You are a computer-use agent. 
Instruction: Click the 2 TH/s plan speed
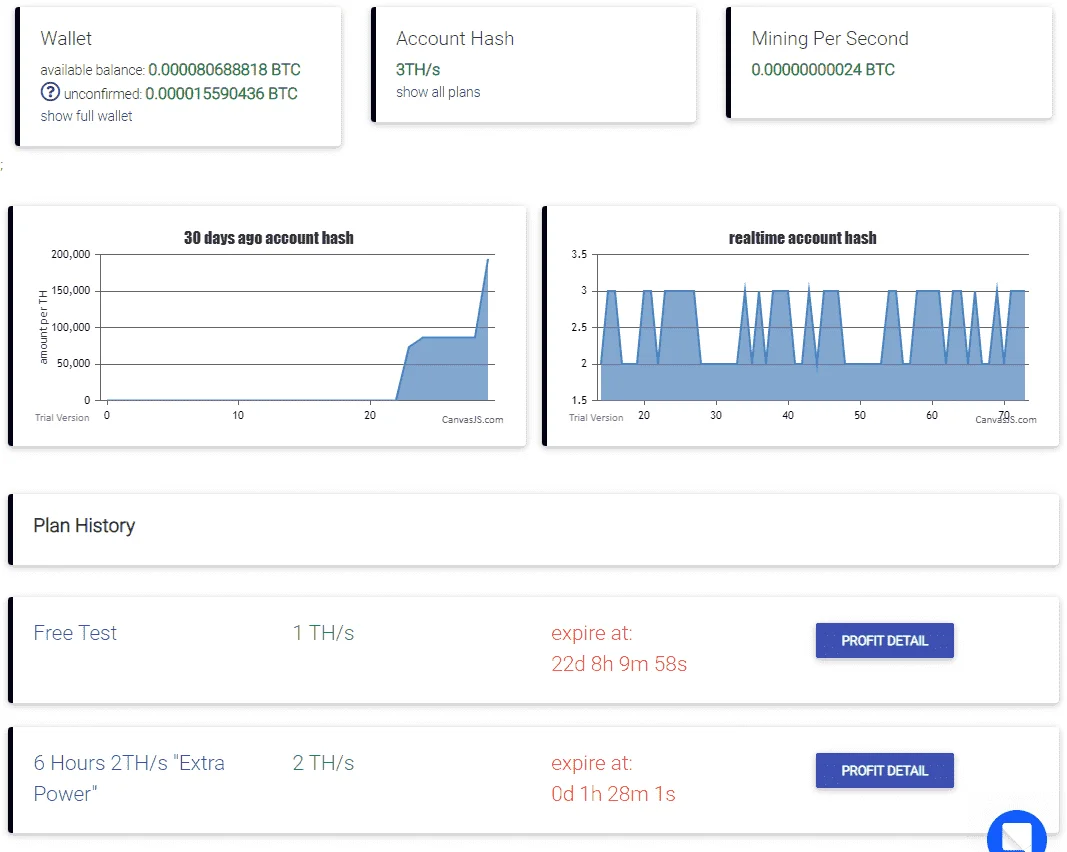point(323,763)
